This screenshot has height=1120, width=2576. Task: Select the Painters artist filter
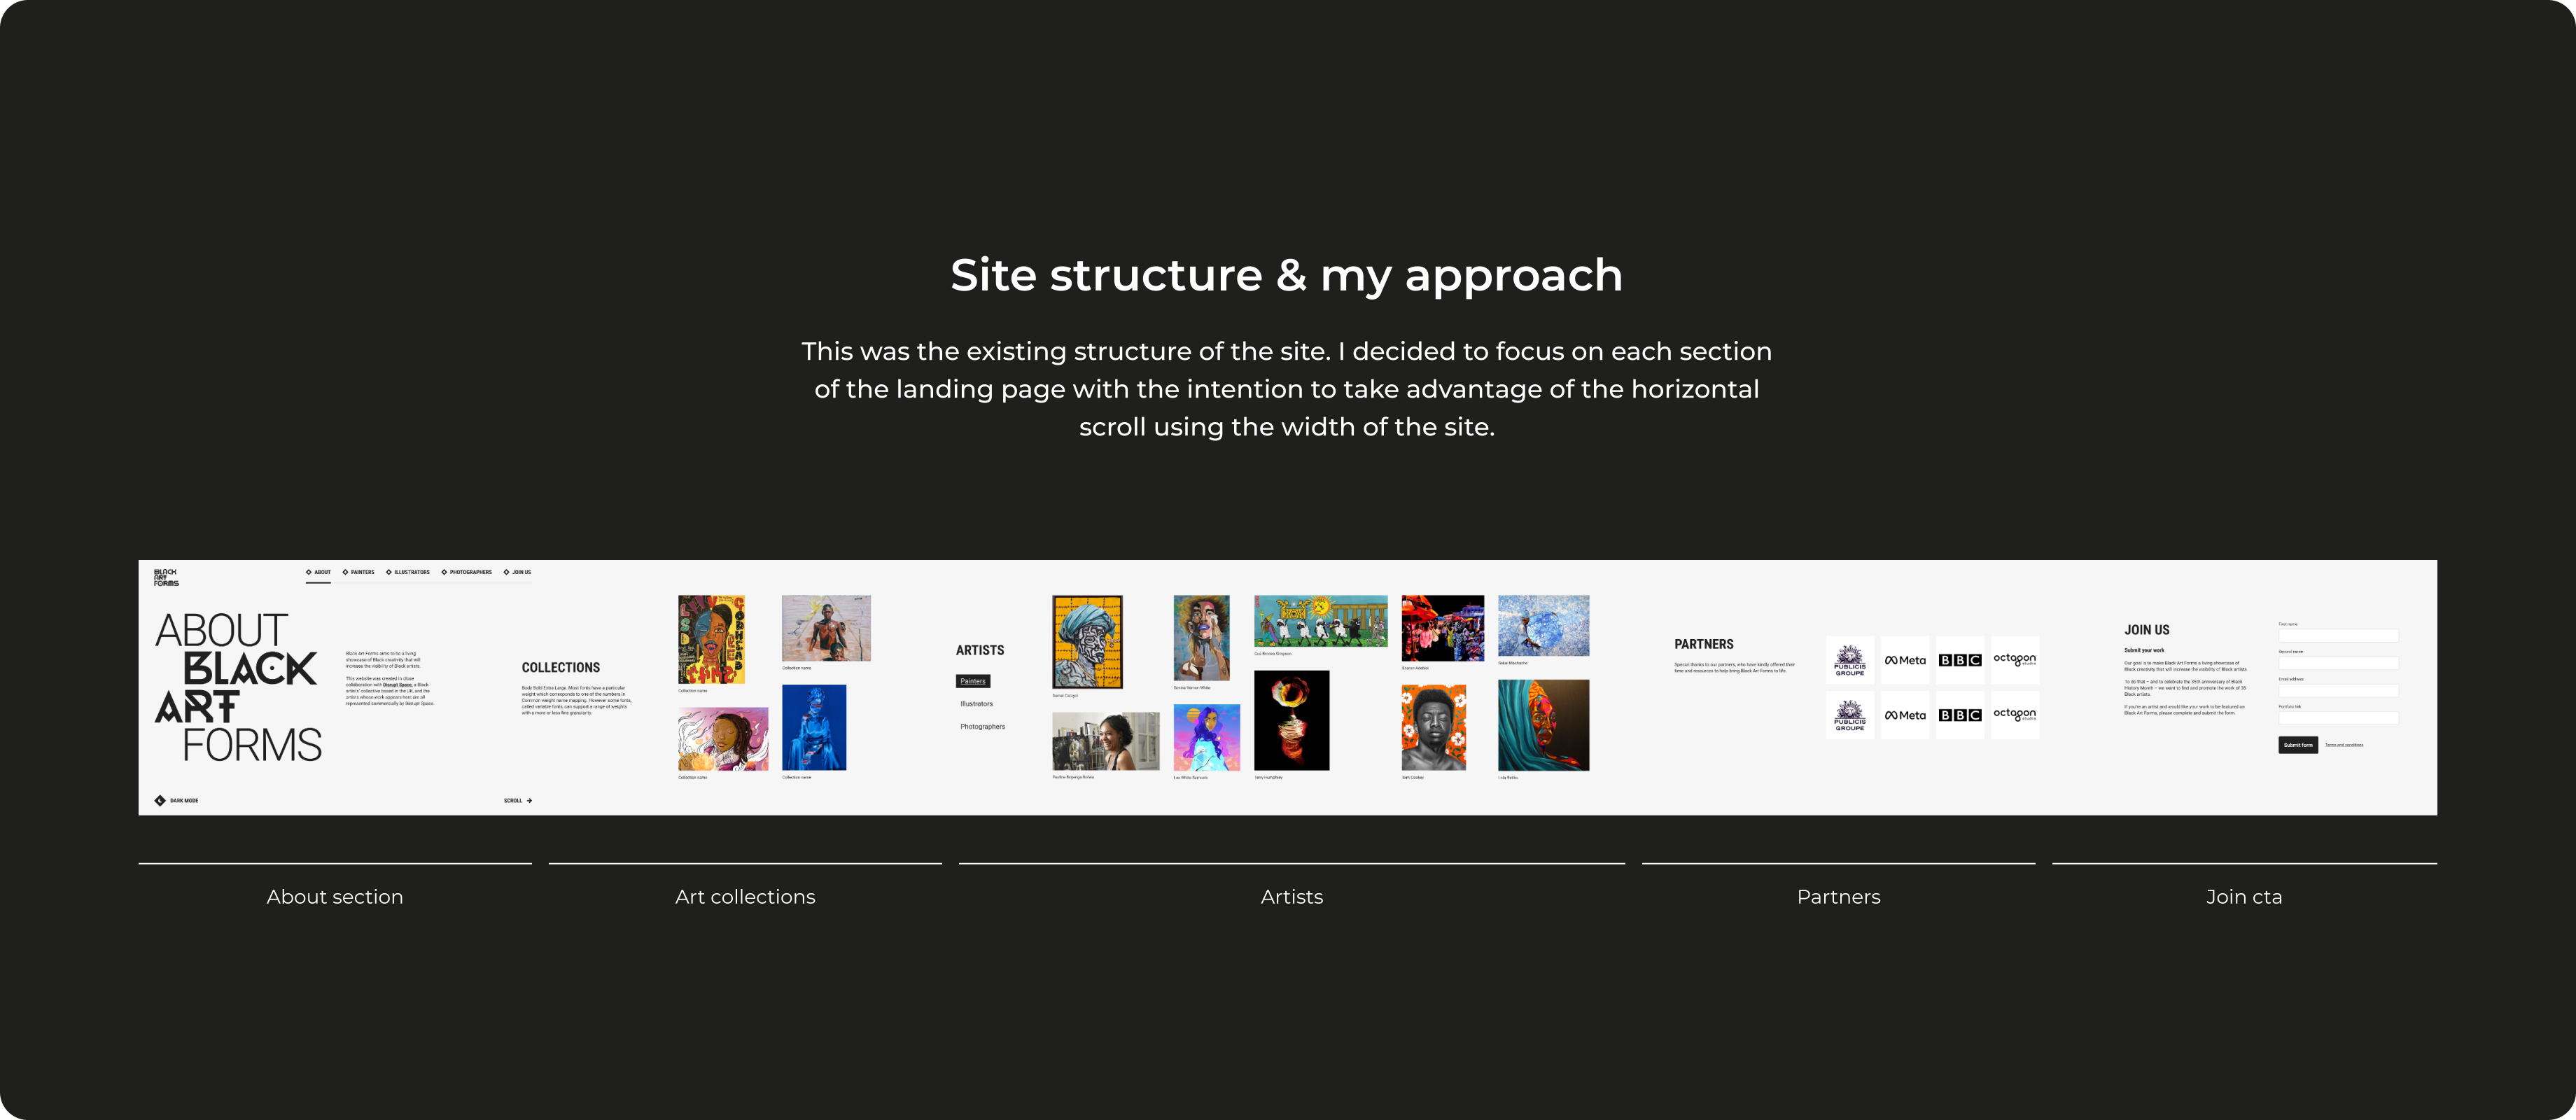[x=972, y=681]
